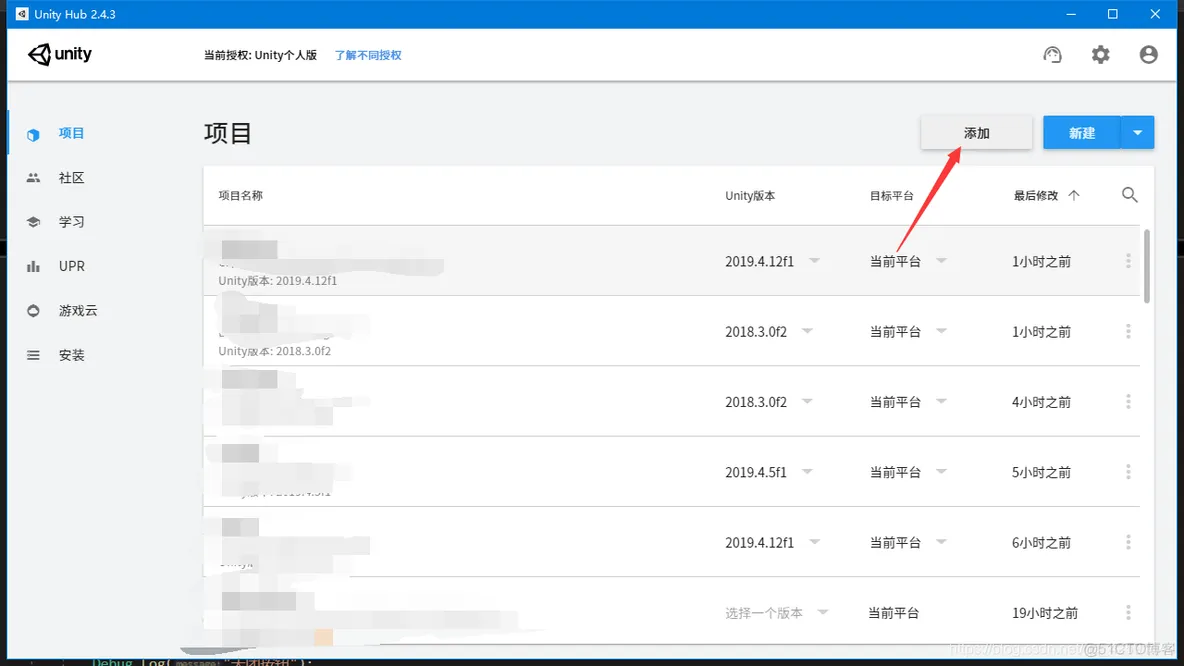Click the 安装 list icon in sidebar
The width and height of the screenshot is (1184, 666).
pos(32,355)
